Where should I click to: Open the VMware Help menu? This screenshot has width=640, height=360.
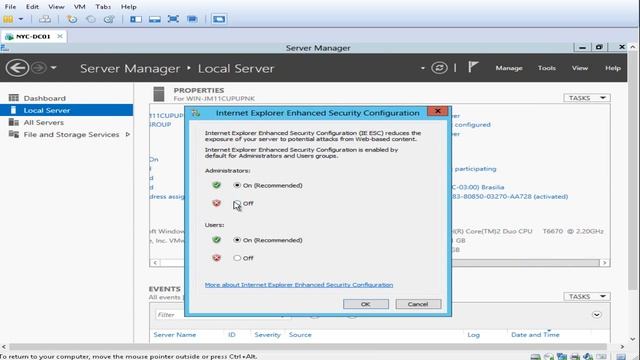coord(129,7)
